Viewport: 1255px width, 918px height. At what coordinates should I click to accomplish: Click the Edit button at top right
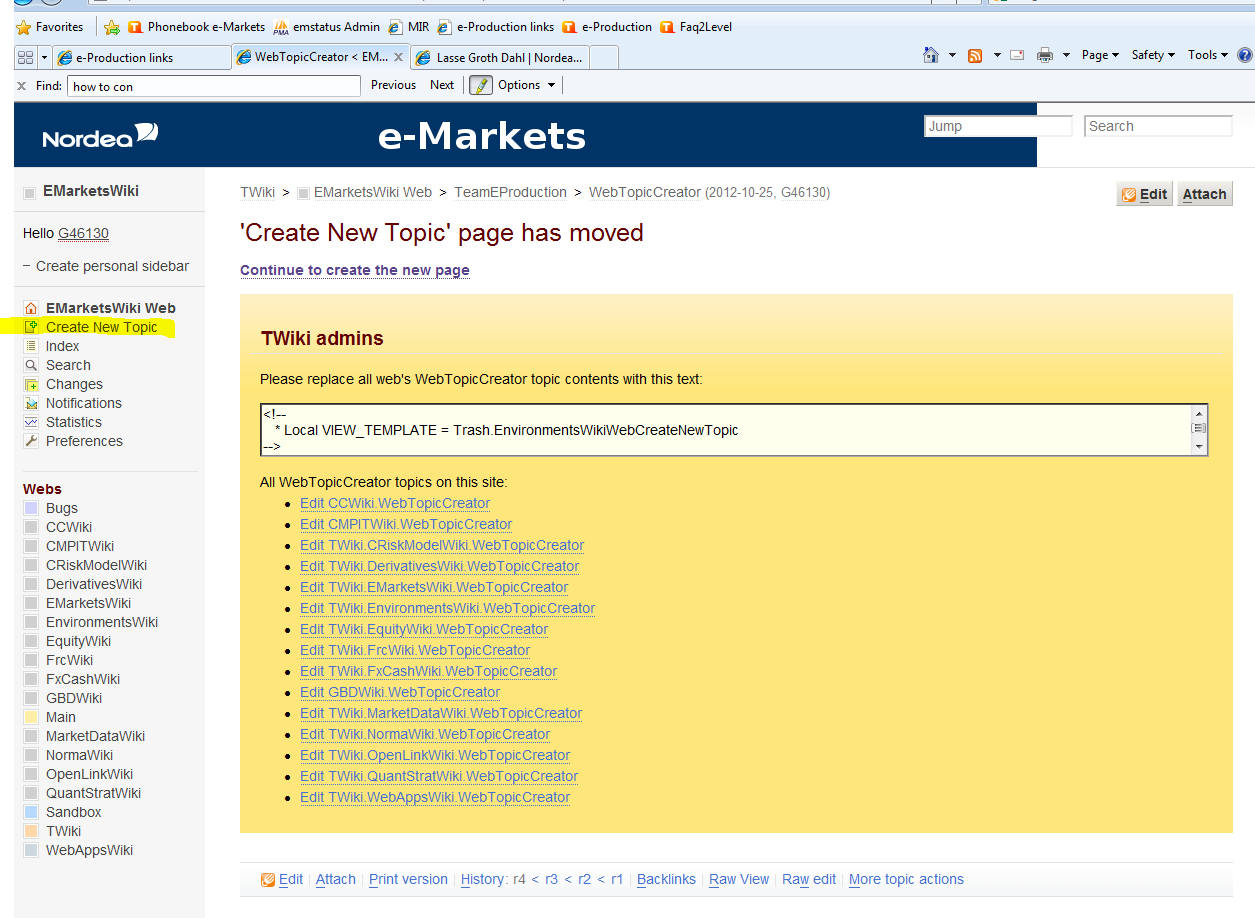click(1144, 194)
